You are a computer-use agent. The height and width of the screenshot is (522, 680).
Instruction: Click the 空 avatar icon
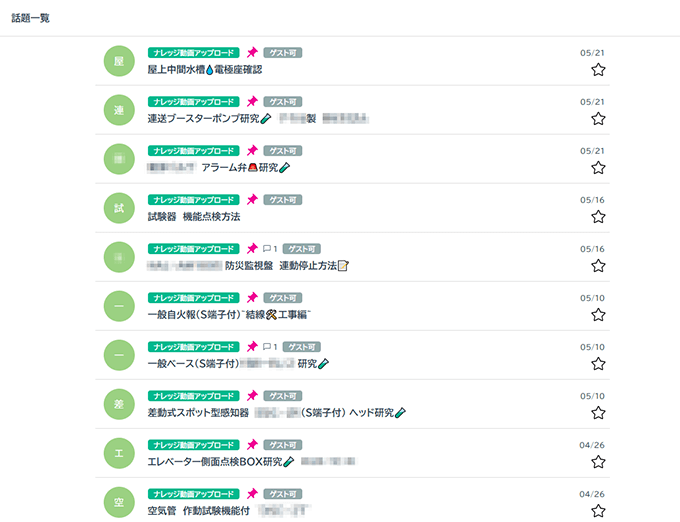[x=119, y=502]
